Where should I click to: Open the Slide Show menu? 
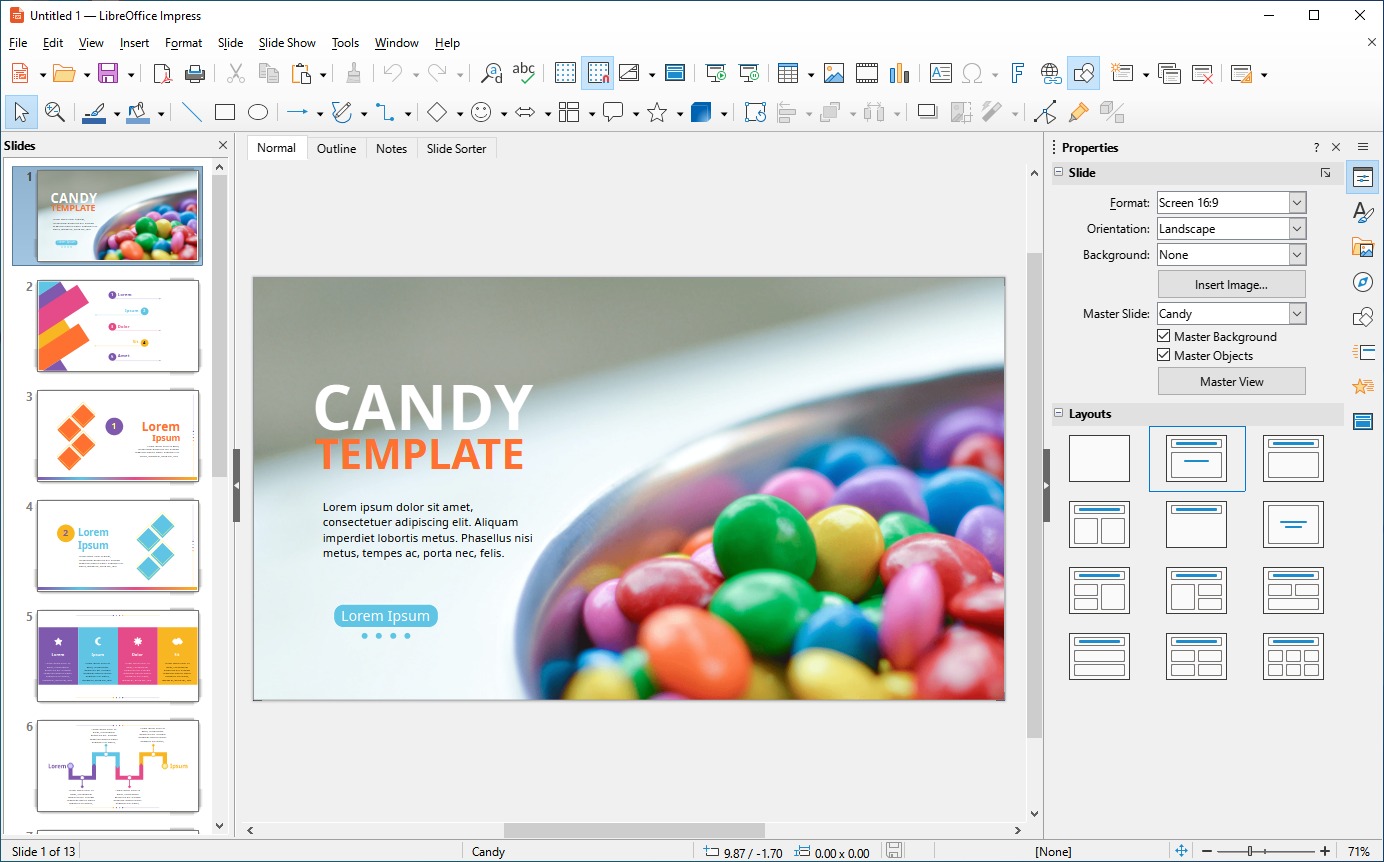click(287, 43)
